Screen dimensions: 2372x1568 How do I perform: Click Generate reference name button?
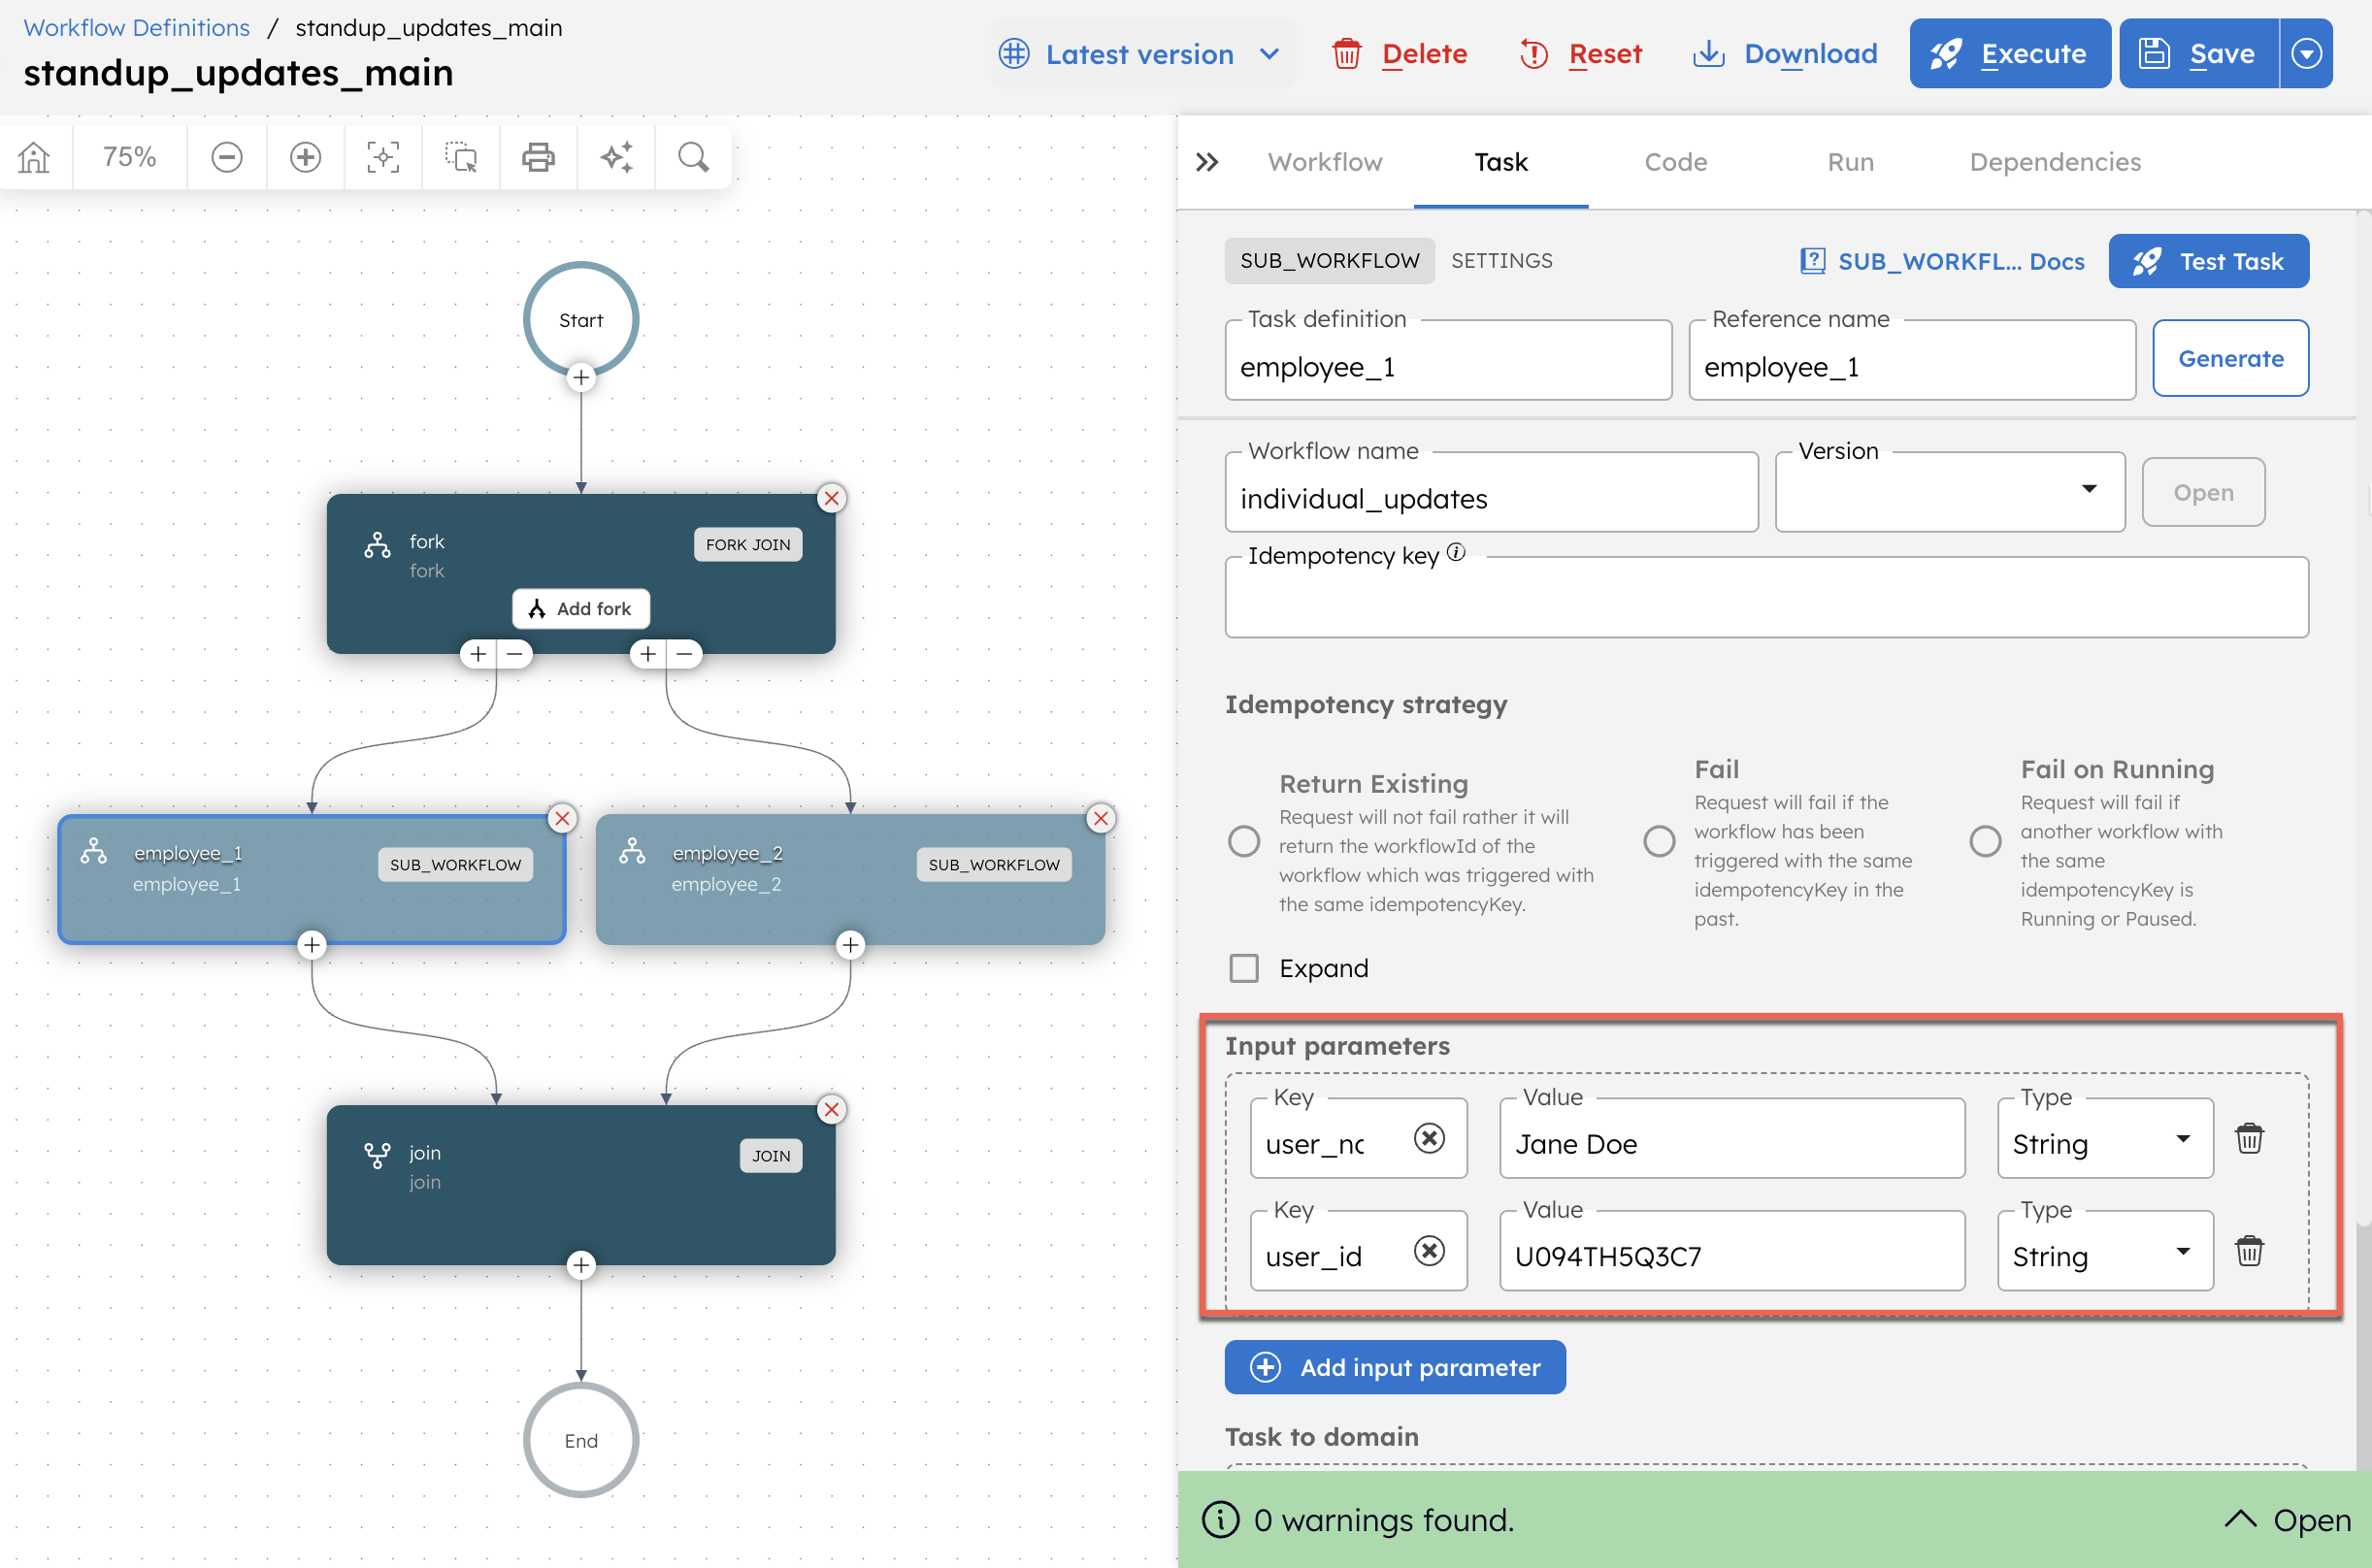click(x=2230, y=358)
